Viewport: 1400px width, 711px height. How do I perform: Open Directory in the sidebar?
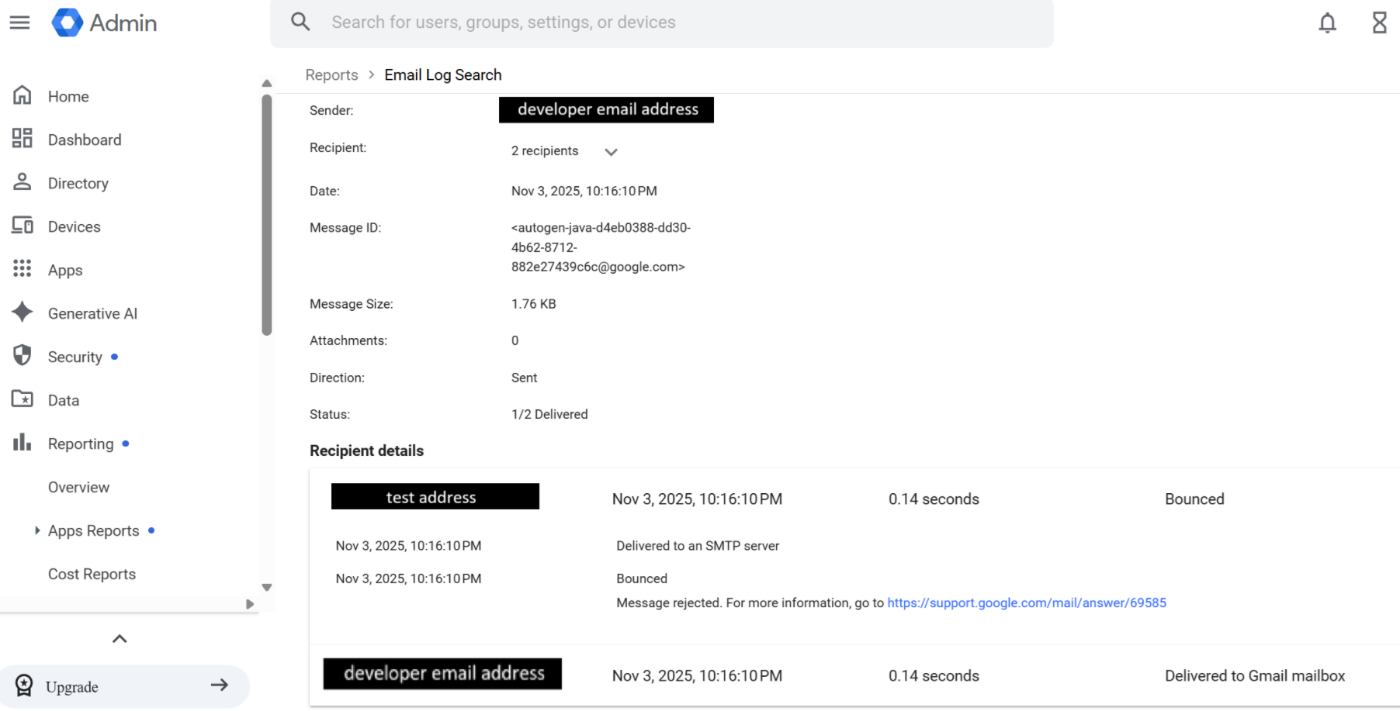click(x=78, y=183)
